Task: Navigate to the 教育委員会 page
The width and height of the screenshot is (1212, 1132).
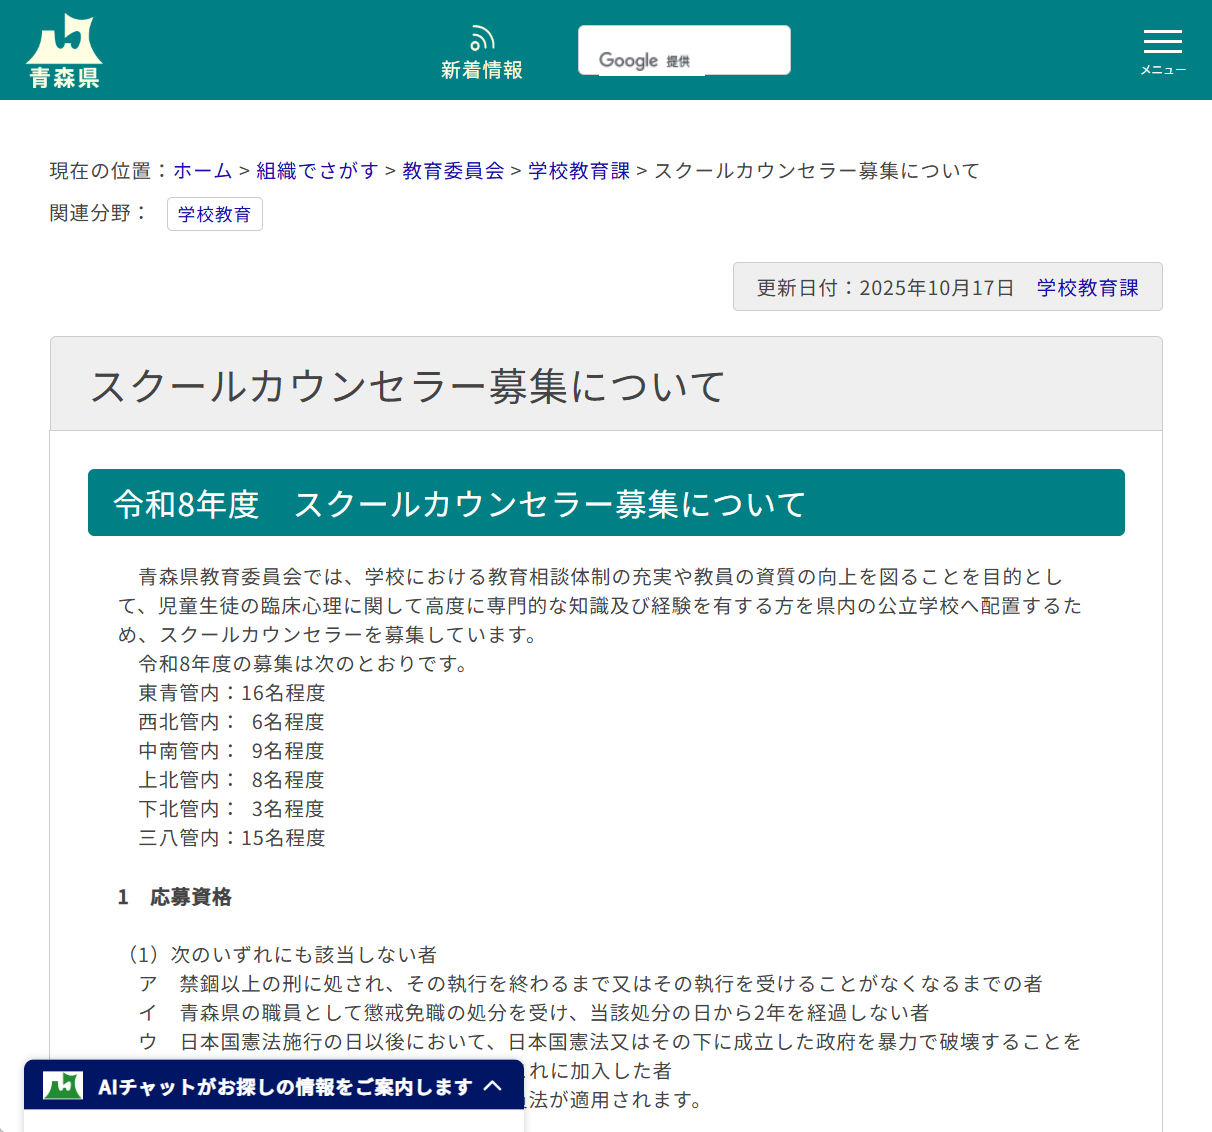Action: click(x=452, y=171)
